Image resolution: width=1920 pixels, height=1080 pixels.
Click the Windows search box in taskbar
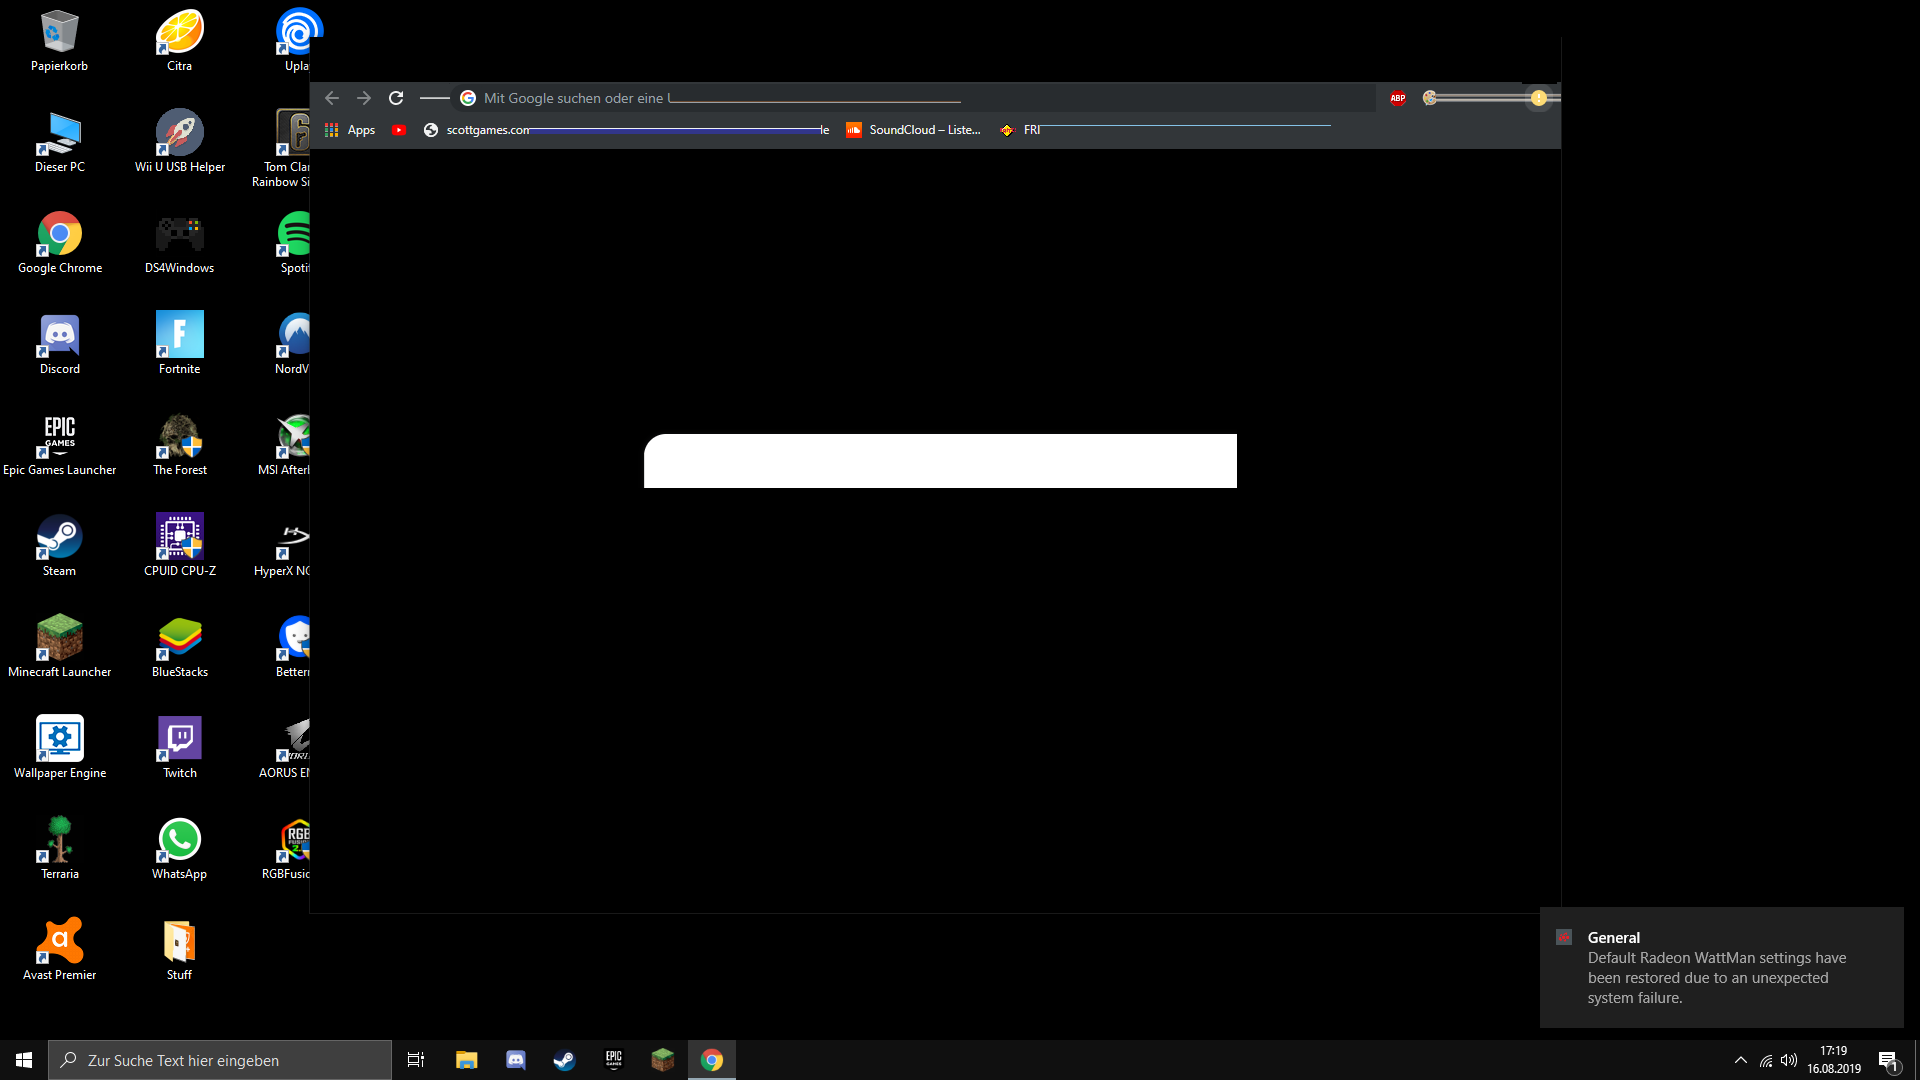(220, 1060)
